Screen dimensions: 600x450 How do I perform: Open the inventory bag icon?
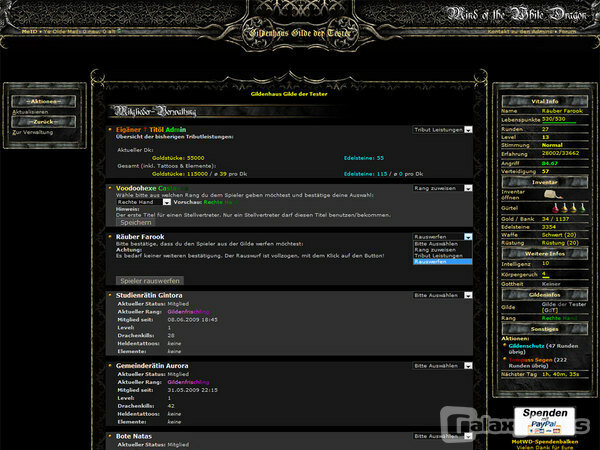click(x=553, y=194)
